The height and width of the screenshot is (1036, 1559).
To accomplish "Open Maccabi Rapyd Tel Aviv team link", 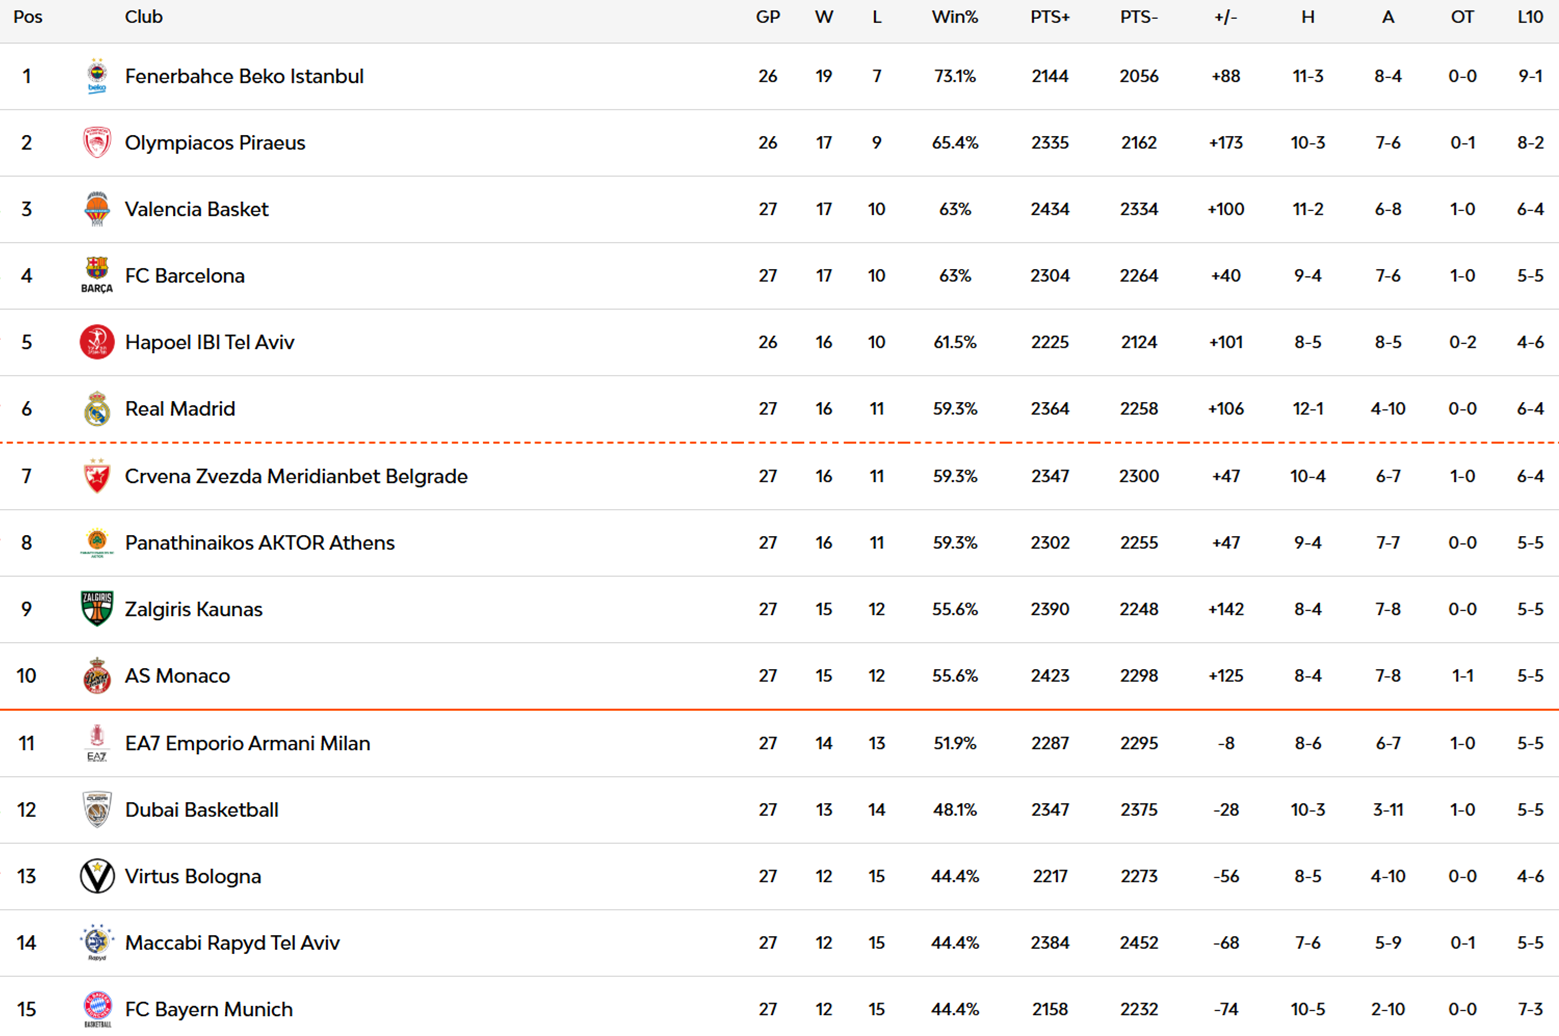I will (232, 943).
